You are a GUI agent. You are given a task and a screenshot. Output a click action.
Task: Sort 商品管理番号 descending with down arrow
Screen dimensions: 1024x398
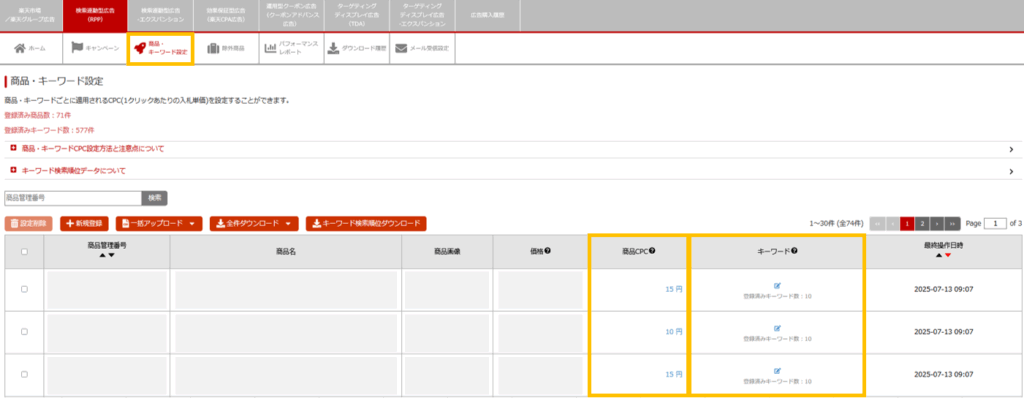pos(111,256)
